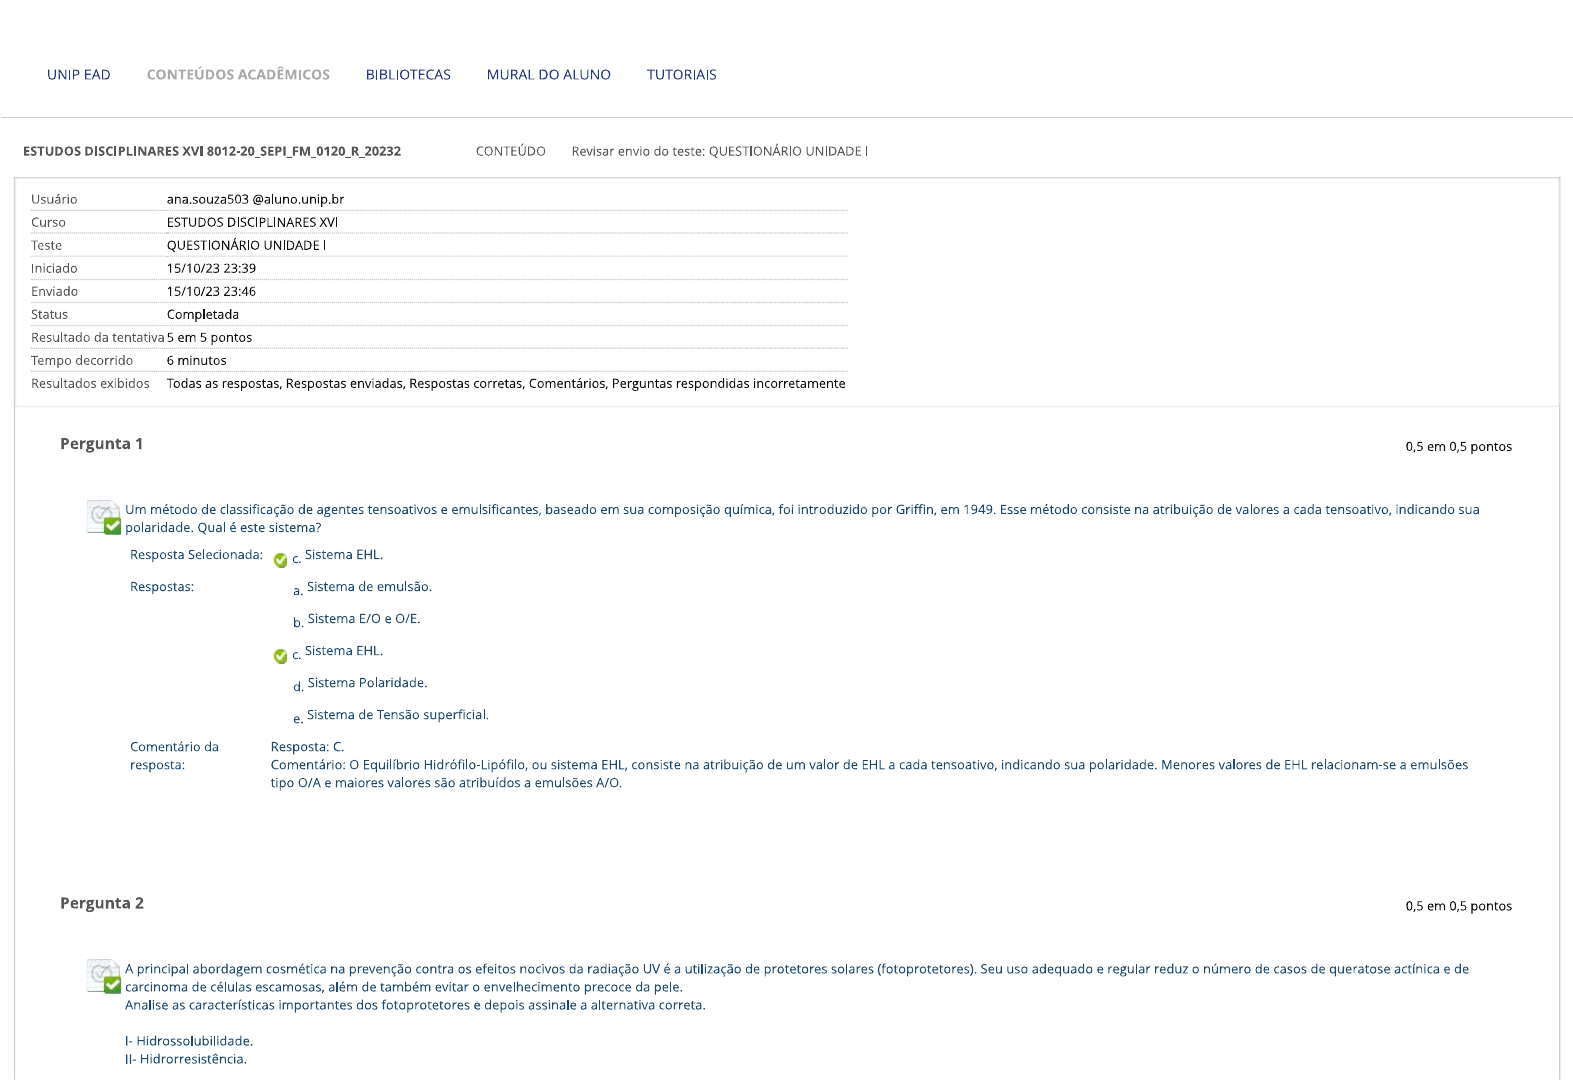
Task: Click the Pergunta 2 correct-answer status icon
Action: [104, 977]
